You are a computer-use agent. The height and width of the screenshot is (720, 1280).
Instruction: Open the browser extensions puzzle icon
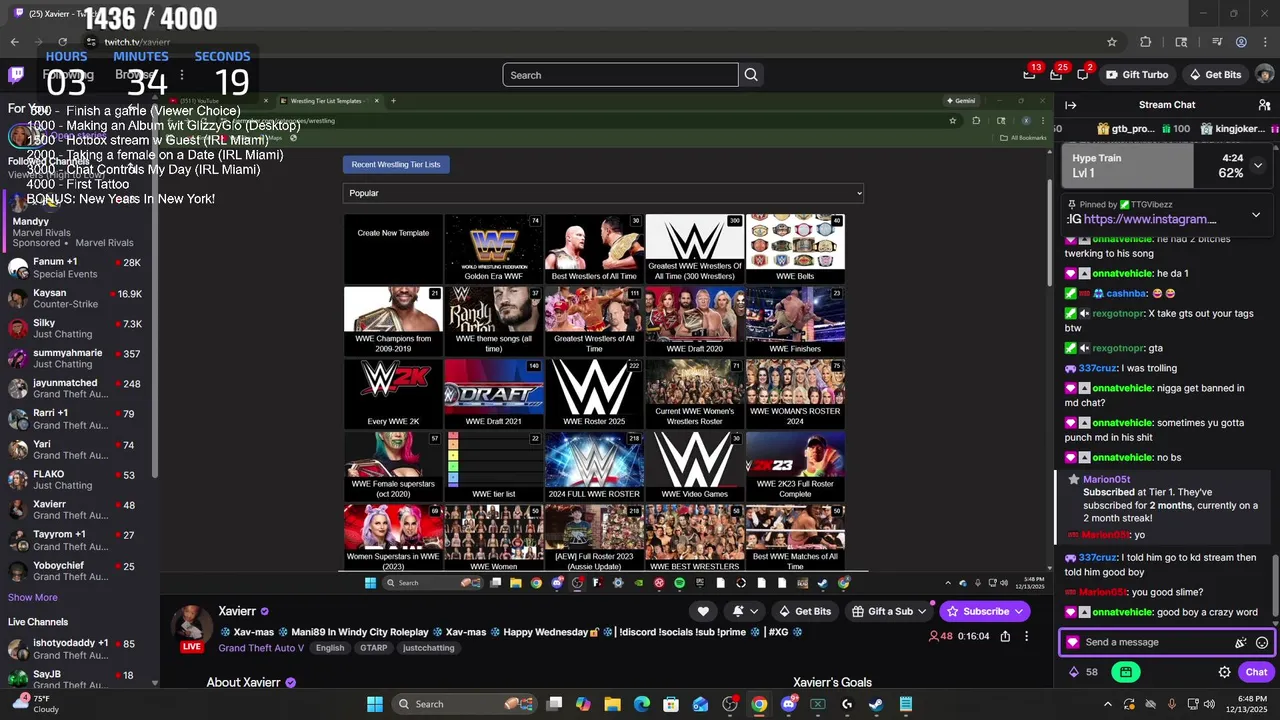[1146, 42]
